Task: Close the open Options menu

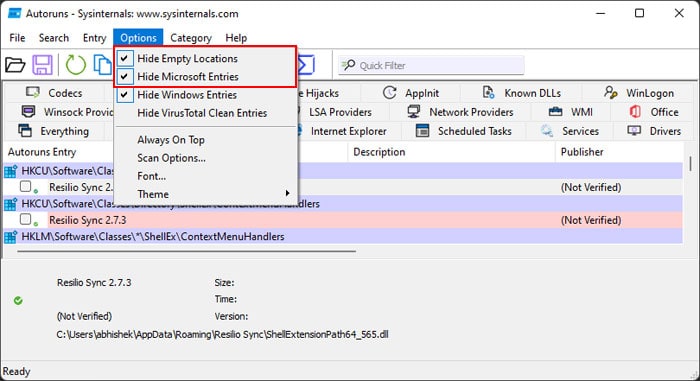Action: (x=138, y=38)
